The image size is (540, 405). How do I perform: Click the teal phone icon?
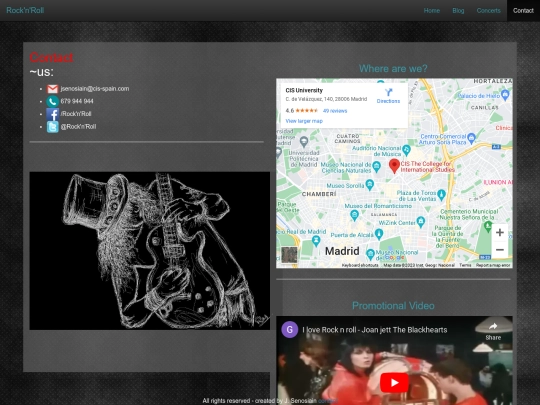point(52,101)
